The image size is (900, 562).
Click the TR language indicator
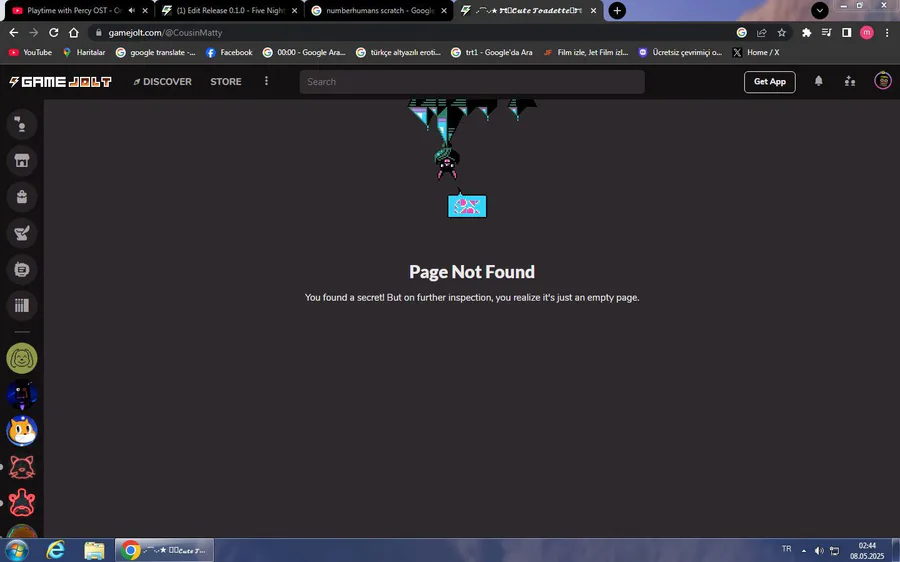[786, 549]
